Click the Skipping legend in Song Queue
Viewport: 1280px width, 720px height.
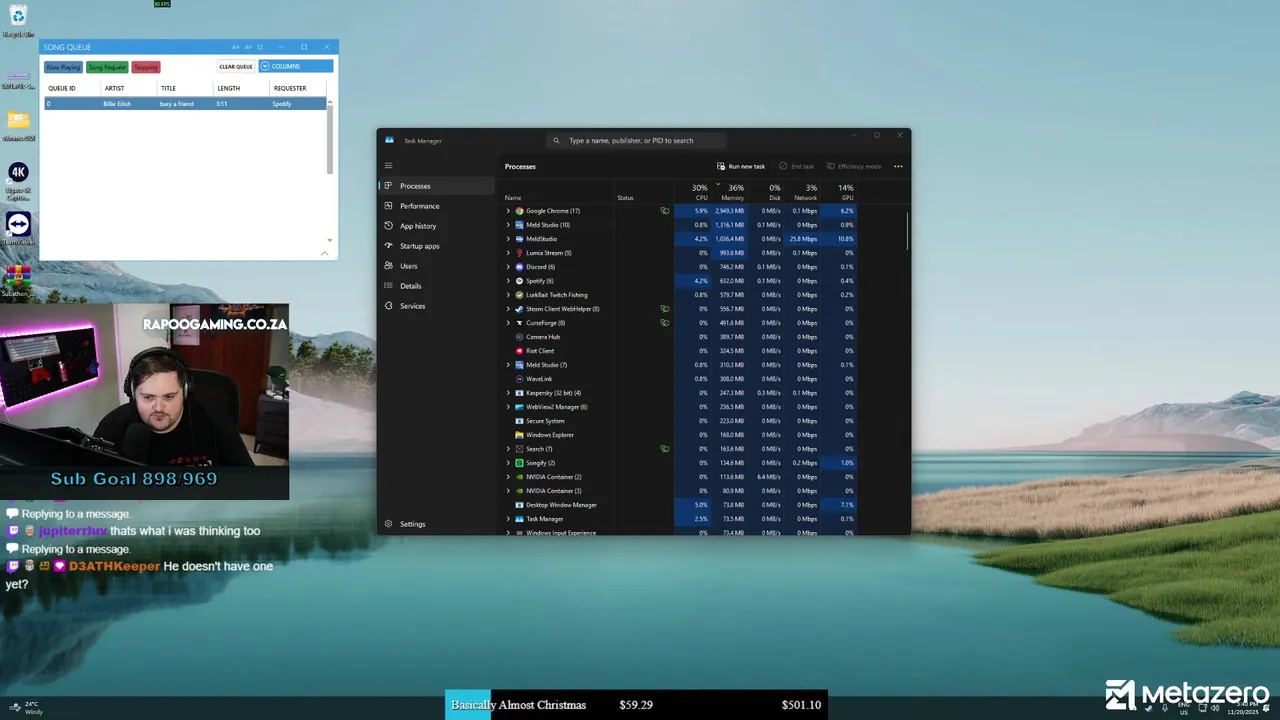point(146,67)
